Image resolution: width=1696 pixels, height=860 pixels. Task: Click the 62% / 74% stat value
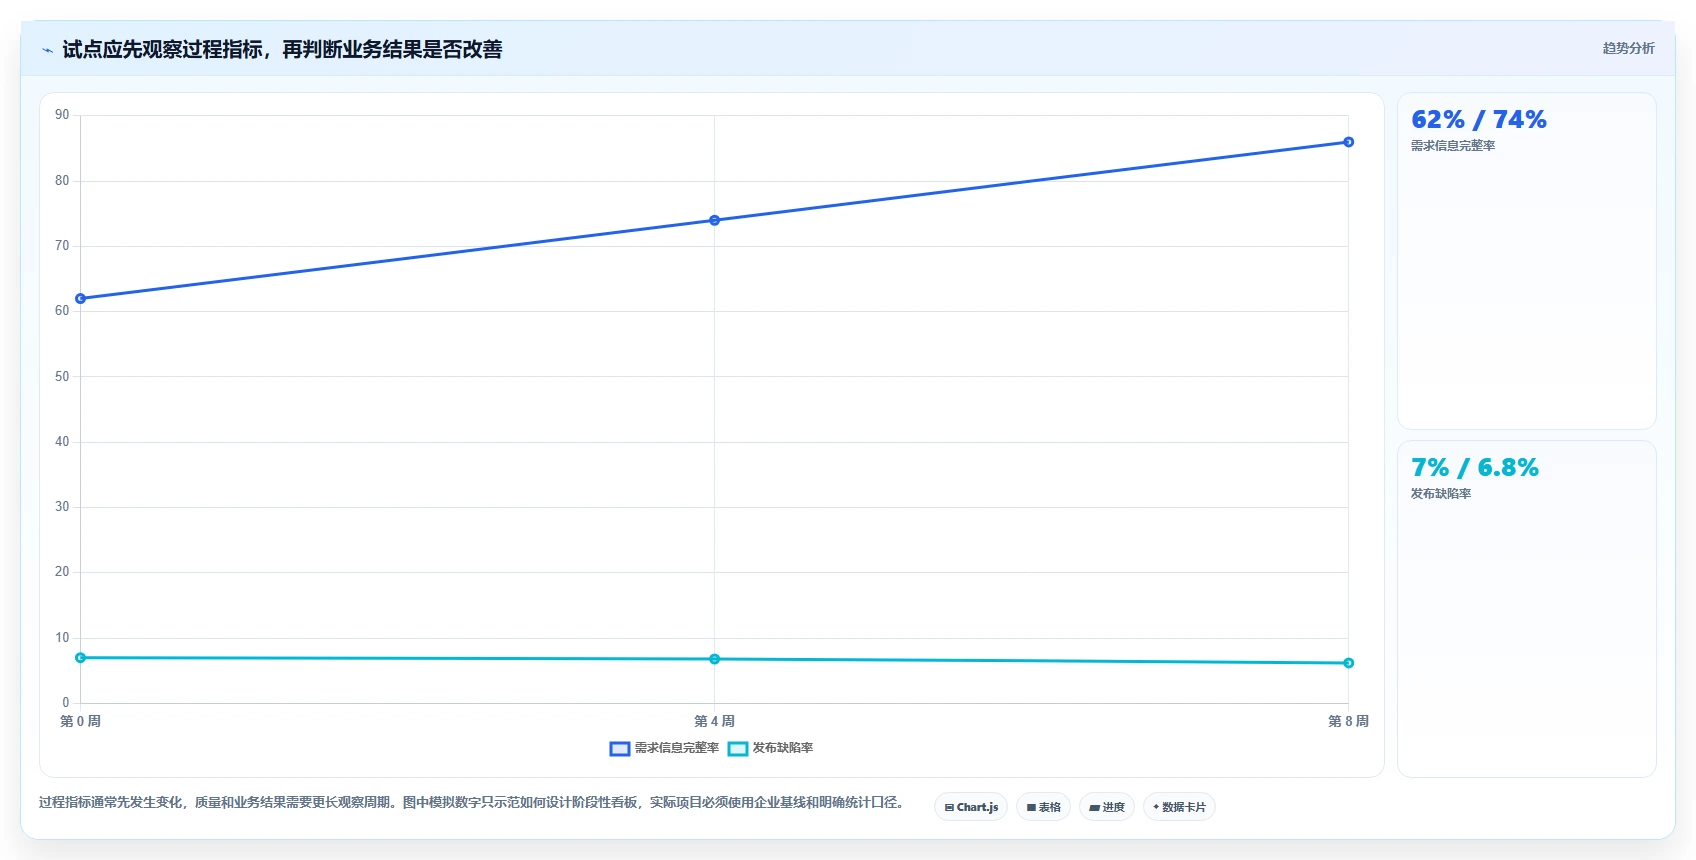[1478, 120]
